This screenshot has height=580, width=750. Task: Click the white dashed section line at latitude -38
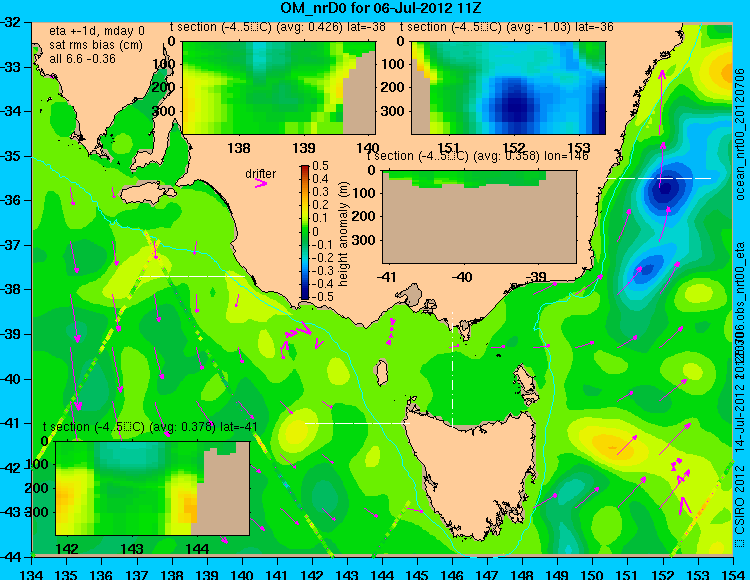point(193,276)
